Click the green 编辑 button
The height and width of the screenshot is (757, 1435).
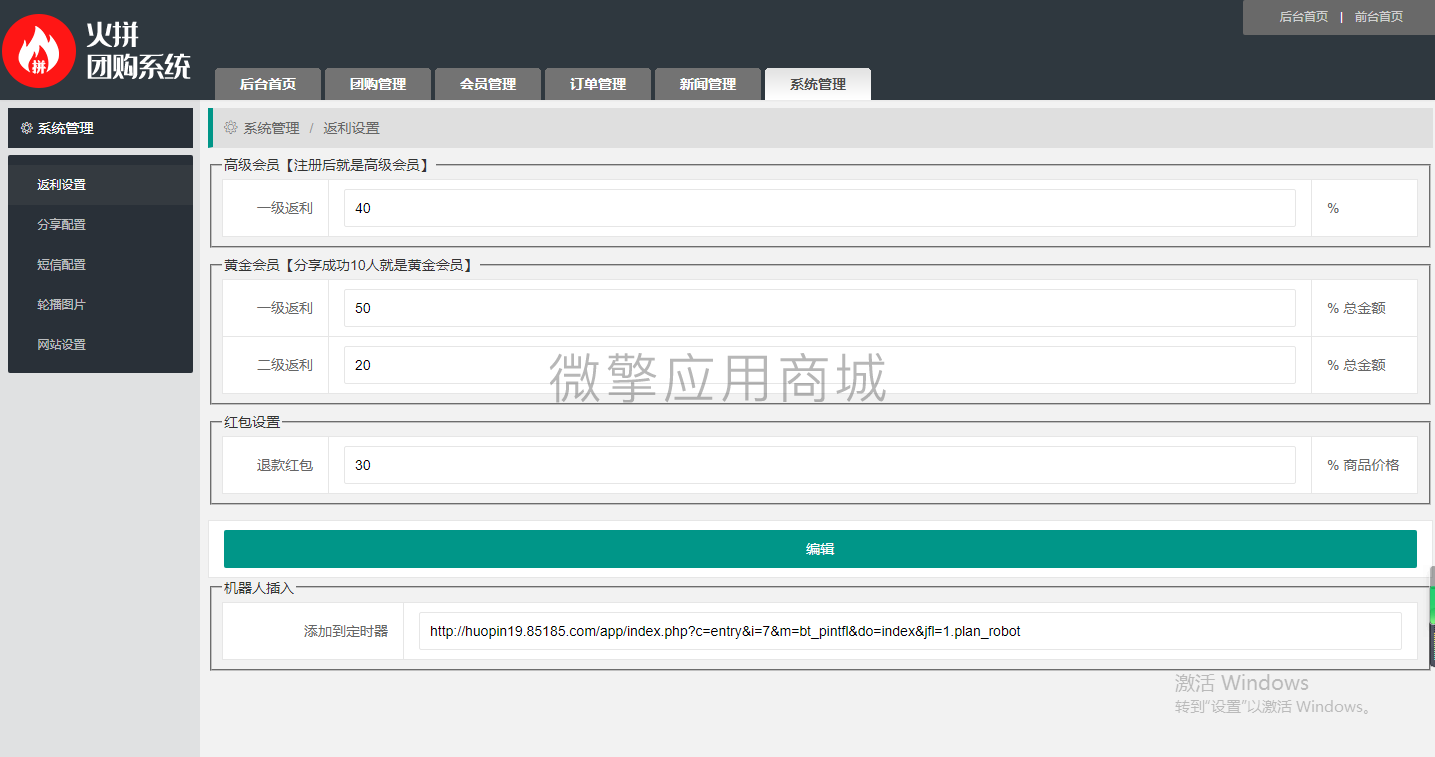pos(820,549)
